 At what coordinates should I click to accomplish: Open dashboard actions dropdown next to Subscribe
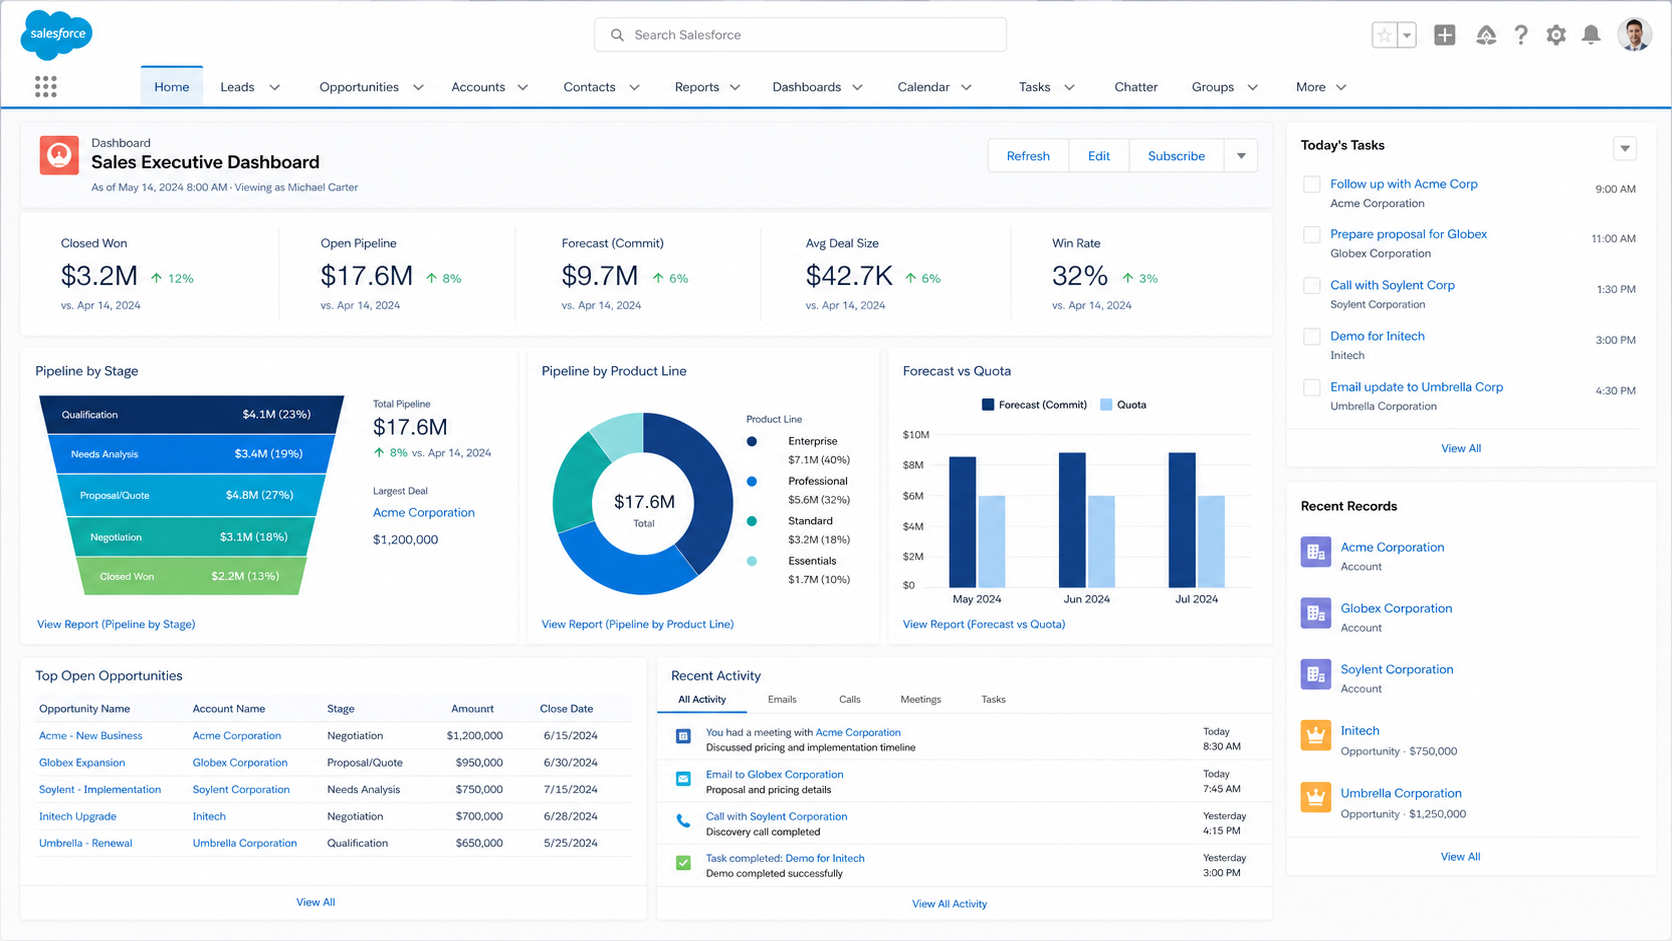[x=1241, y=156]
